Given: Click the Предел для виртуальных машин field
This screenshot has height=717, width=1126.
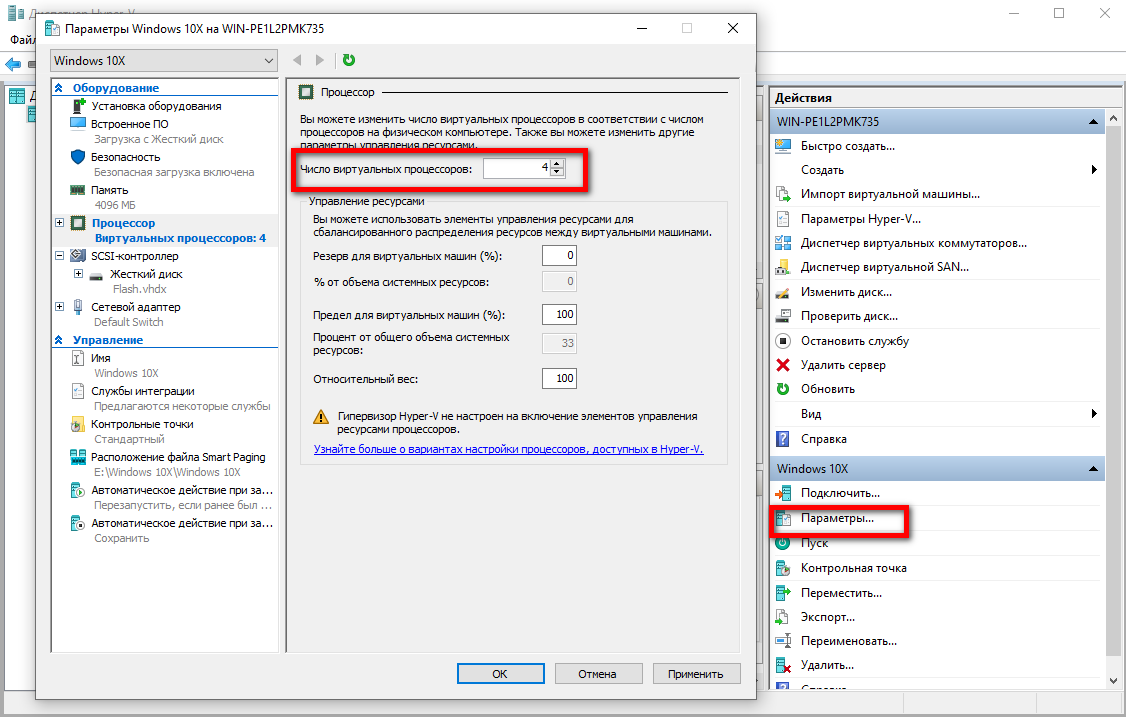Looking at the screenshot, I should [x=559, y=314].
